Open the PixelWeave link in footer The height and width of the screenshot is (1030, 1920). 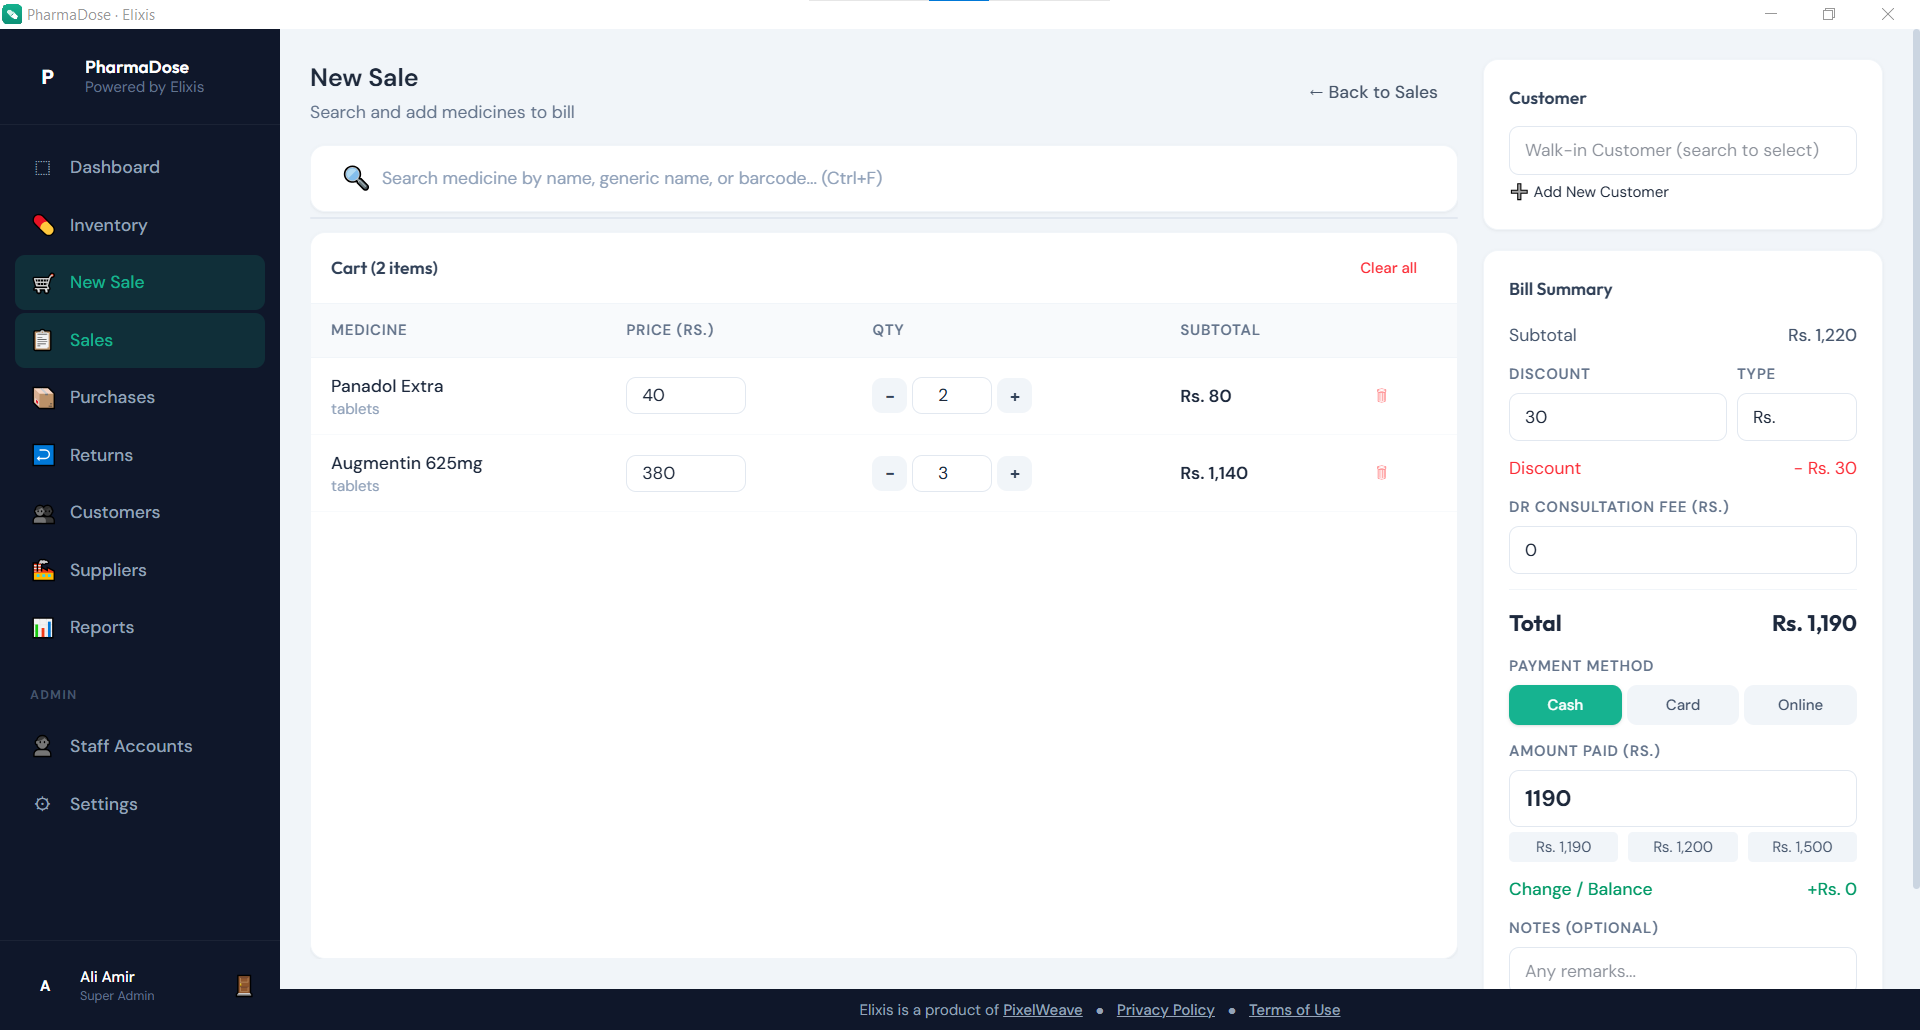1042,1010
